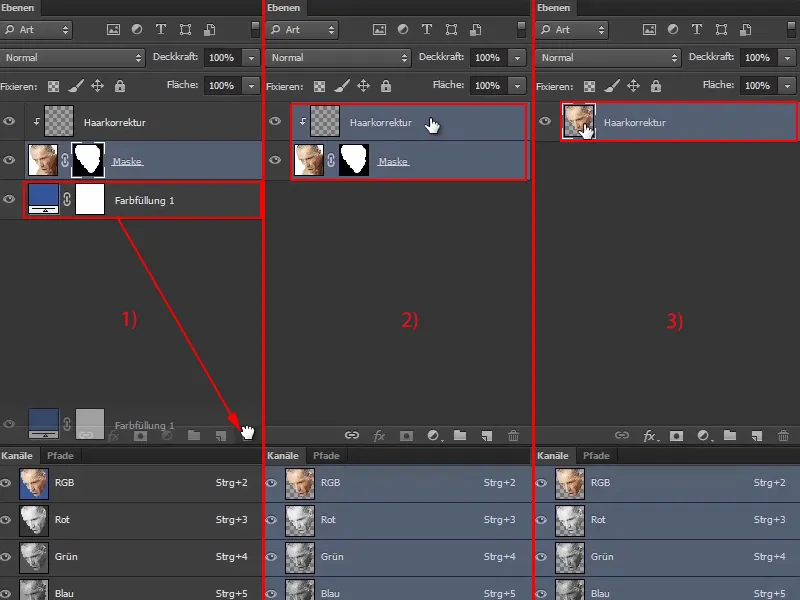The image size is (800, 600).
Task: Click Fläche 100% field in middle panel
Action: point(487,86)
